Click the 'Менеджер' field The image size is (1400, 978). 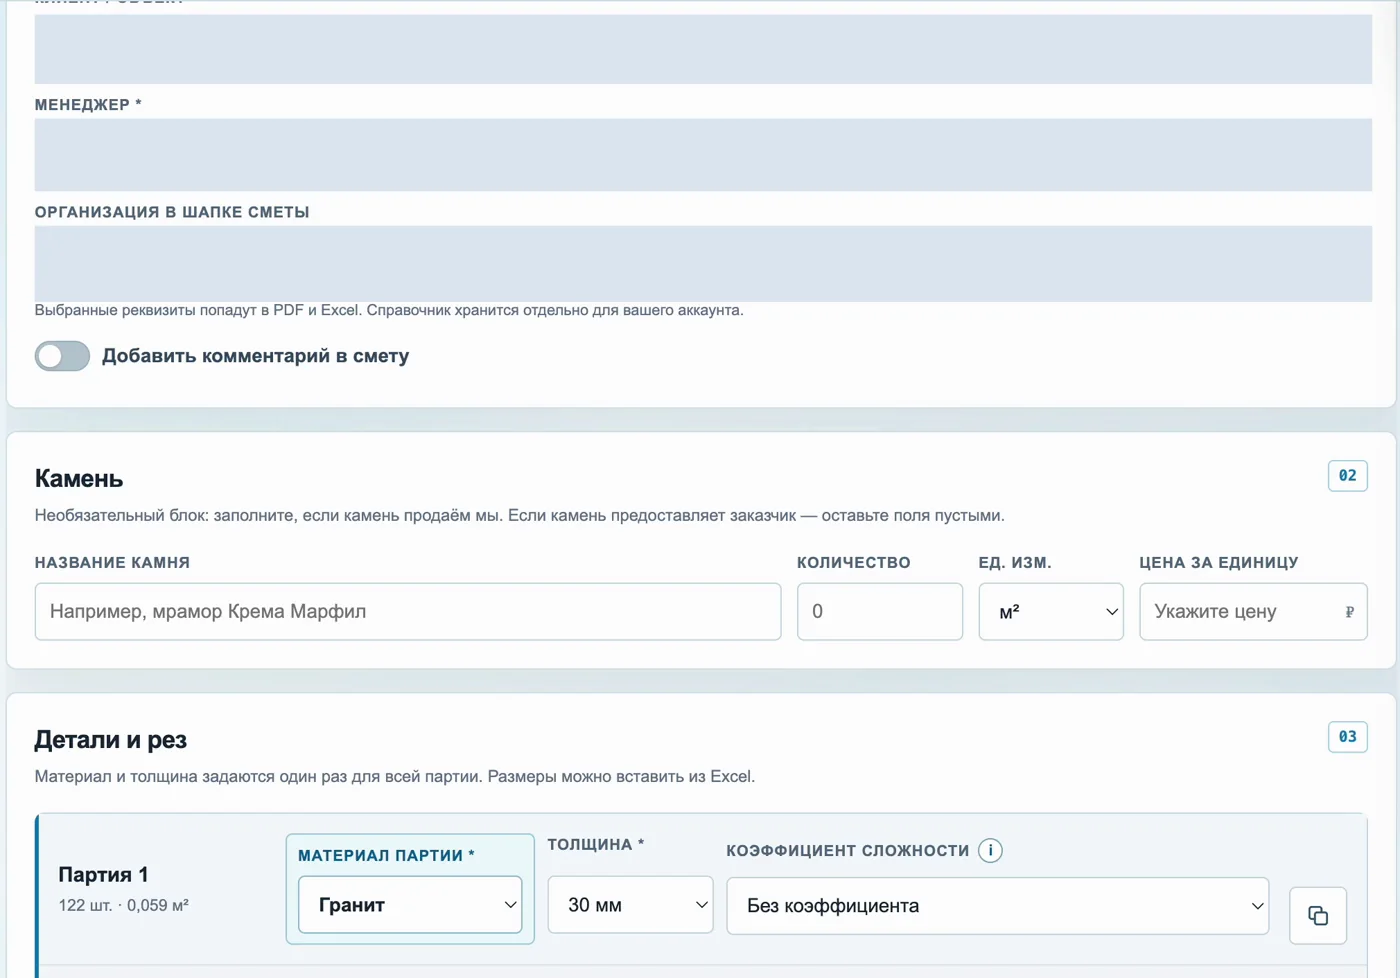(x=703, y=155)
